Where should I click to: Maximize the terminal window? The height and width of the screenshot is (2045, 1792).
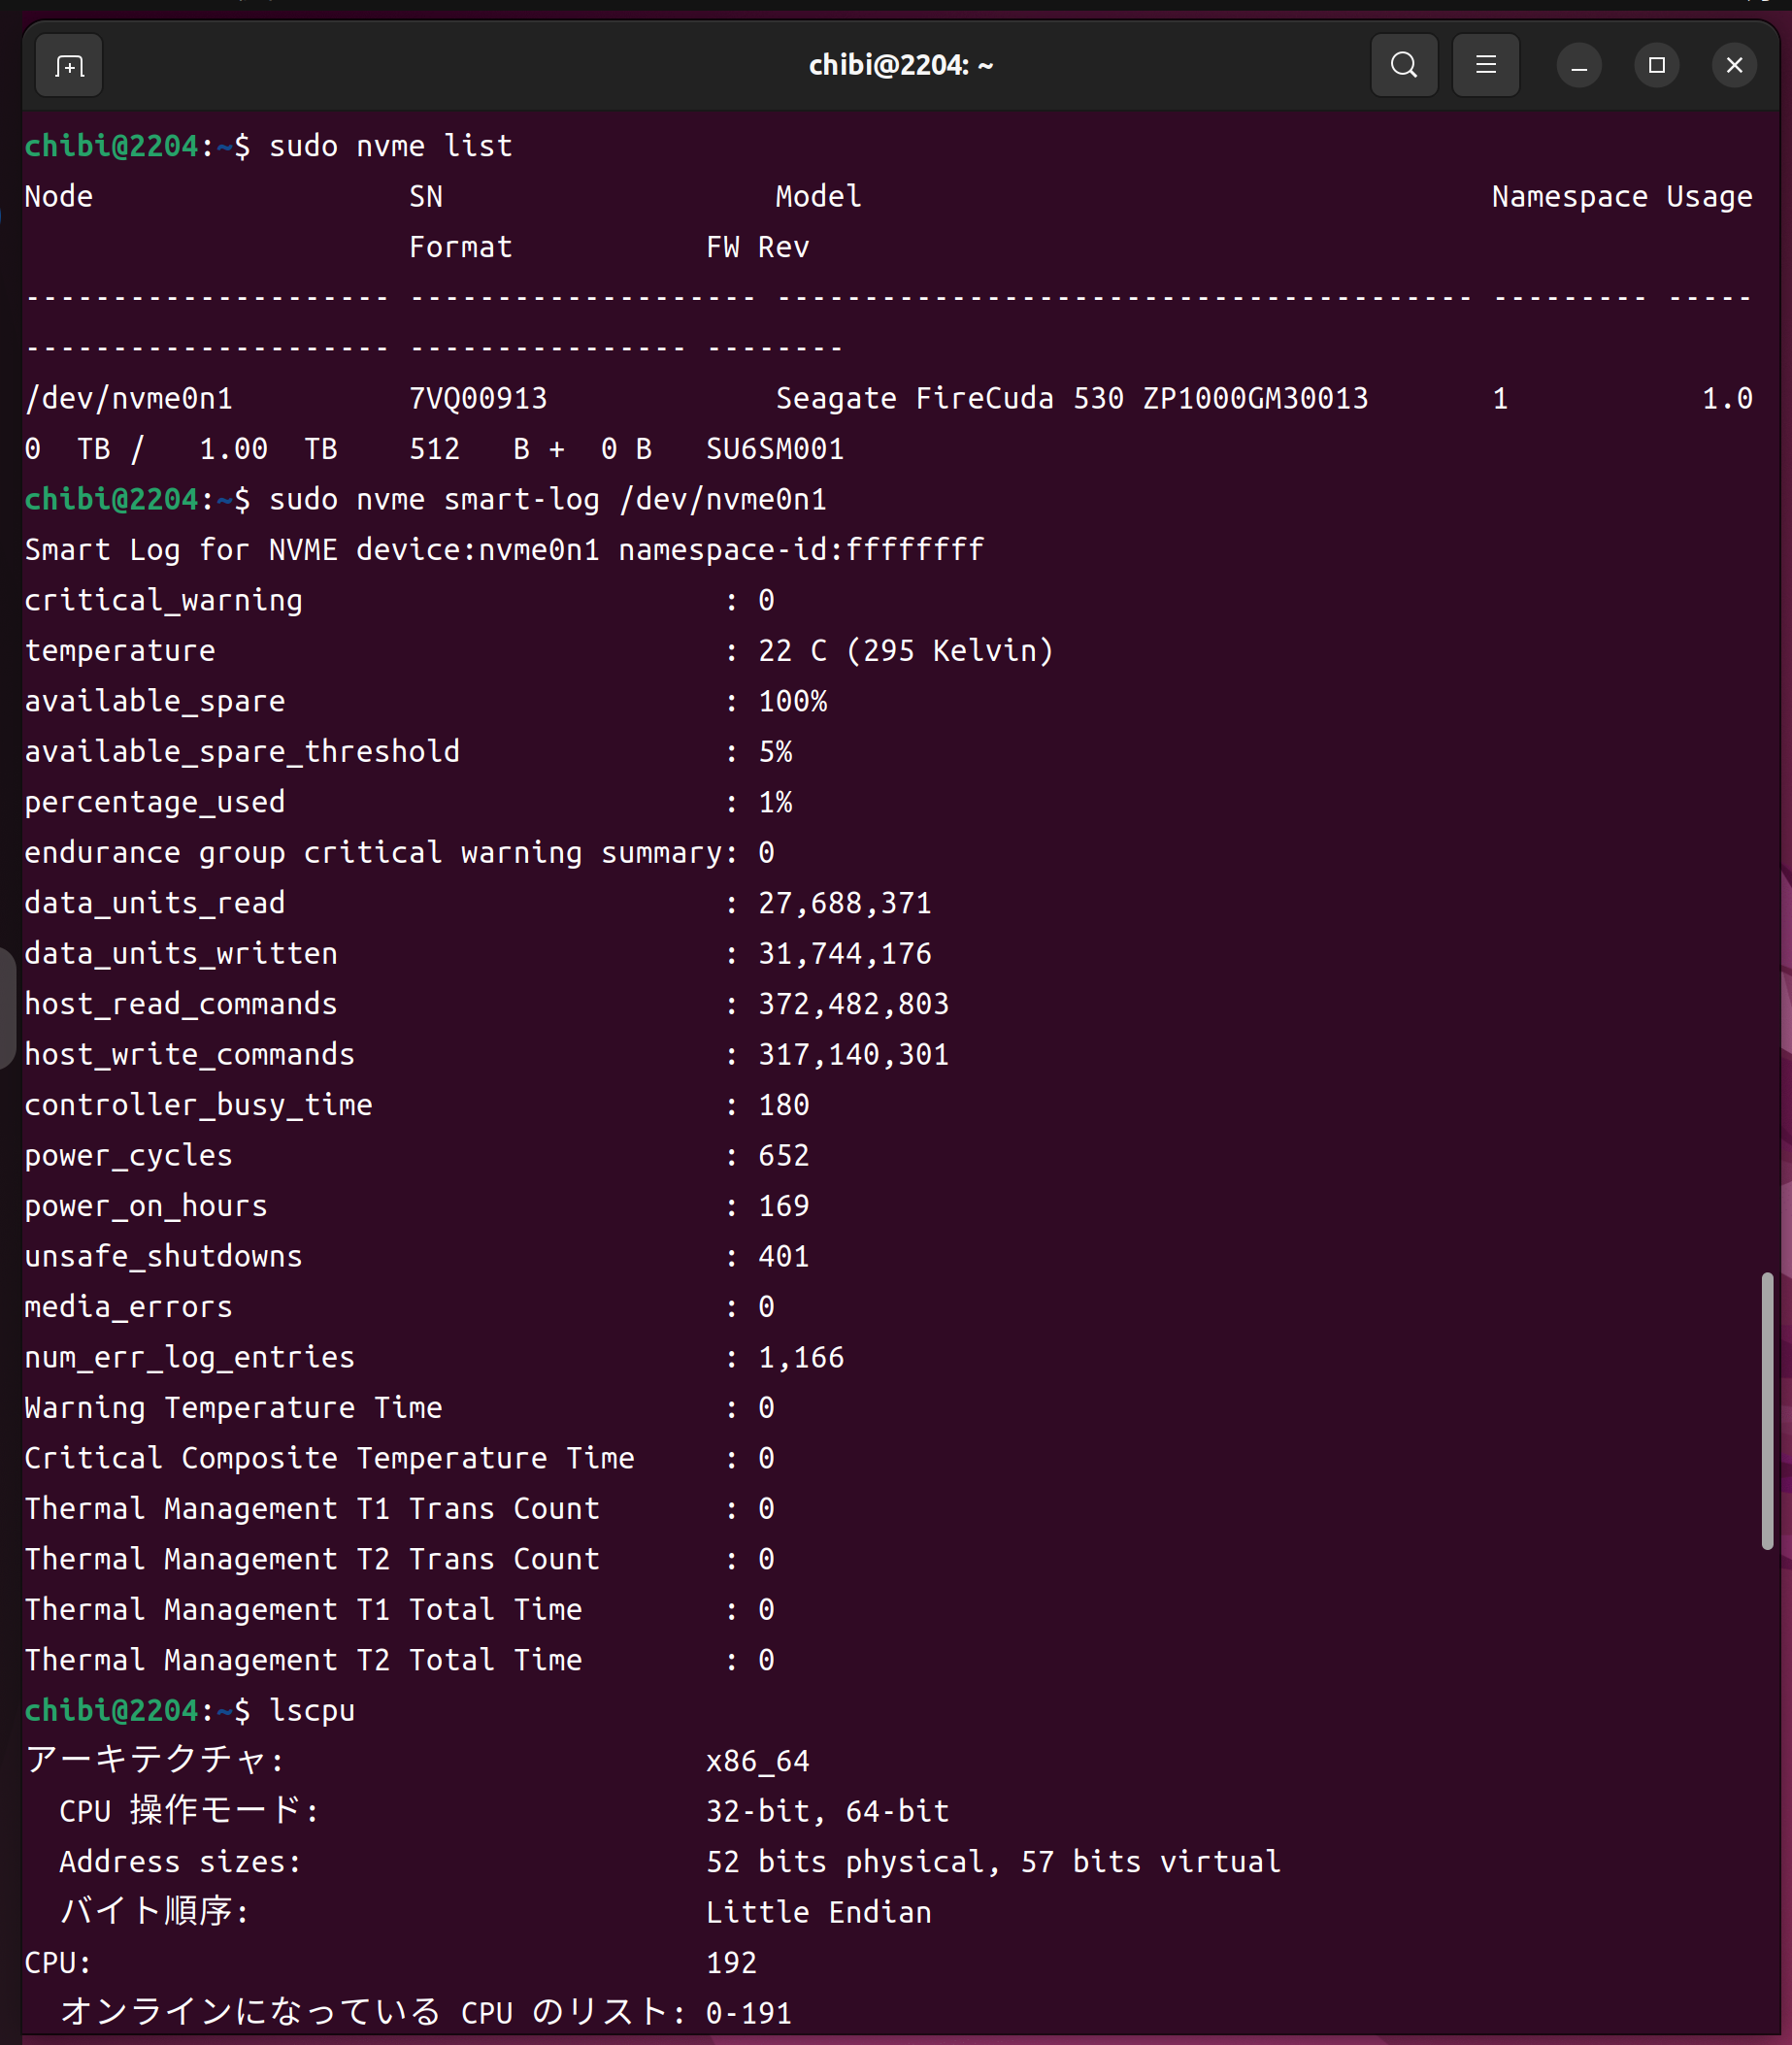pos(1656,66)
